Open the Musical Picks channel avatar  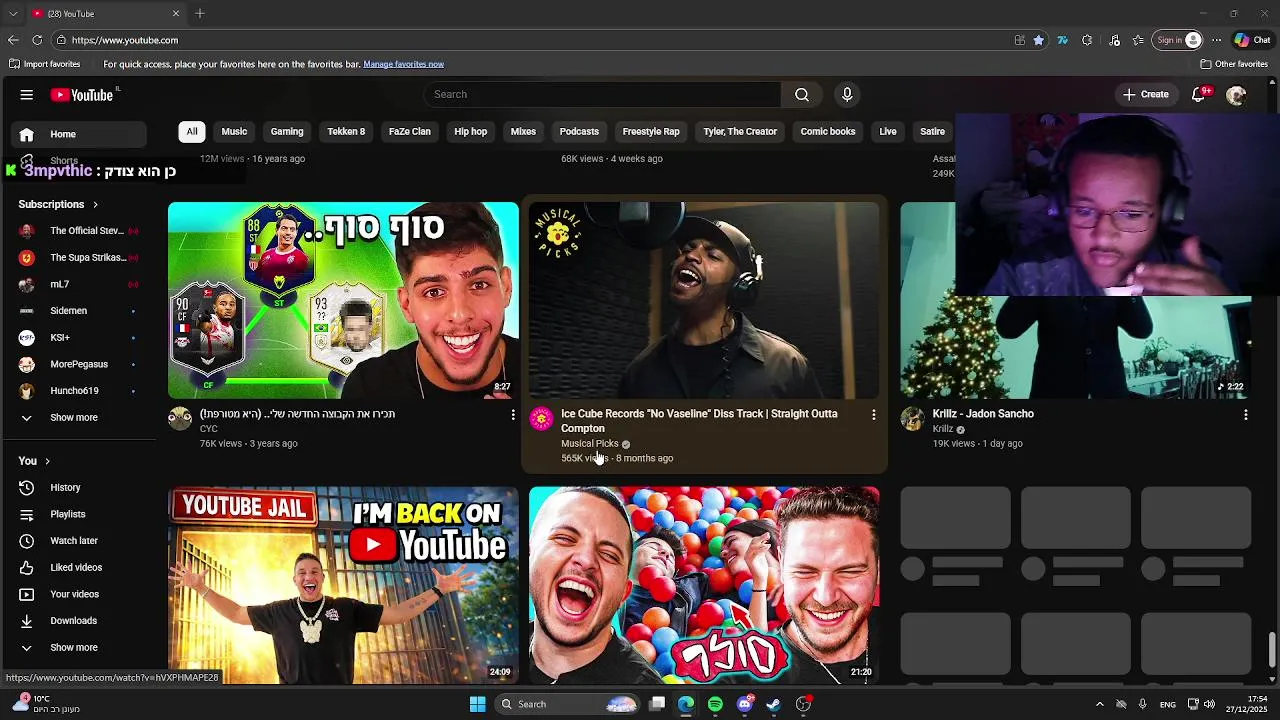(541, 419)
